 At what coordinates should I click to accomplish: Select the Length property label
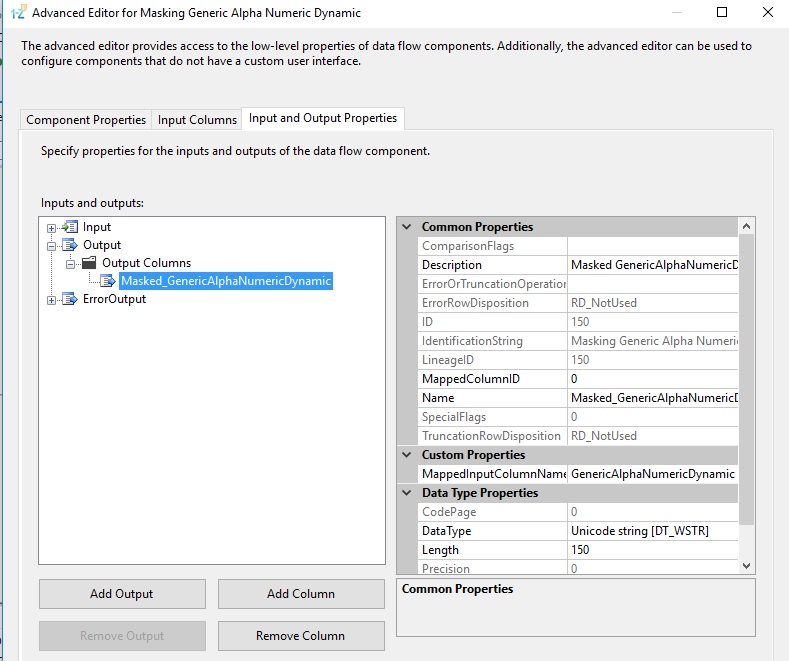pyautogui.click(x=440, y=550)
